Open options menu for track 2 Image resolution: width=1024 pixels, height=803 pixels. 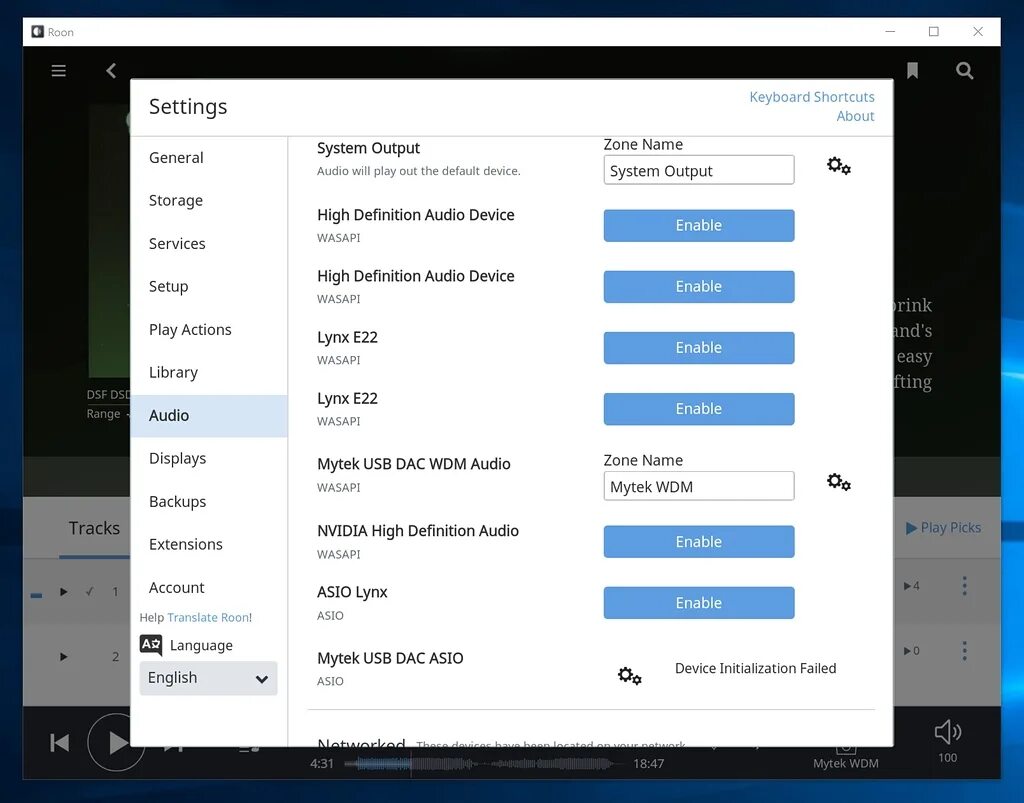(x=965, y=650)
